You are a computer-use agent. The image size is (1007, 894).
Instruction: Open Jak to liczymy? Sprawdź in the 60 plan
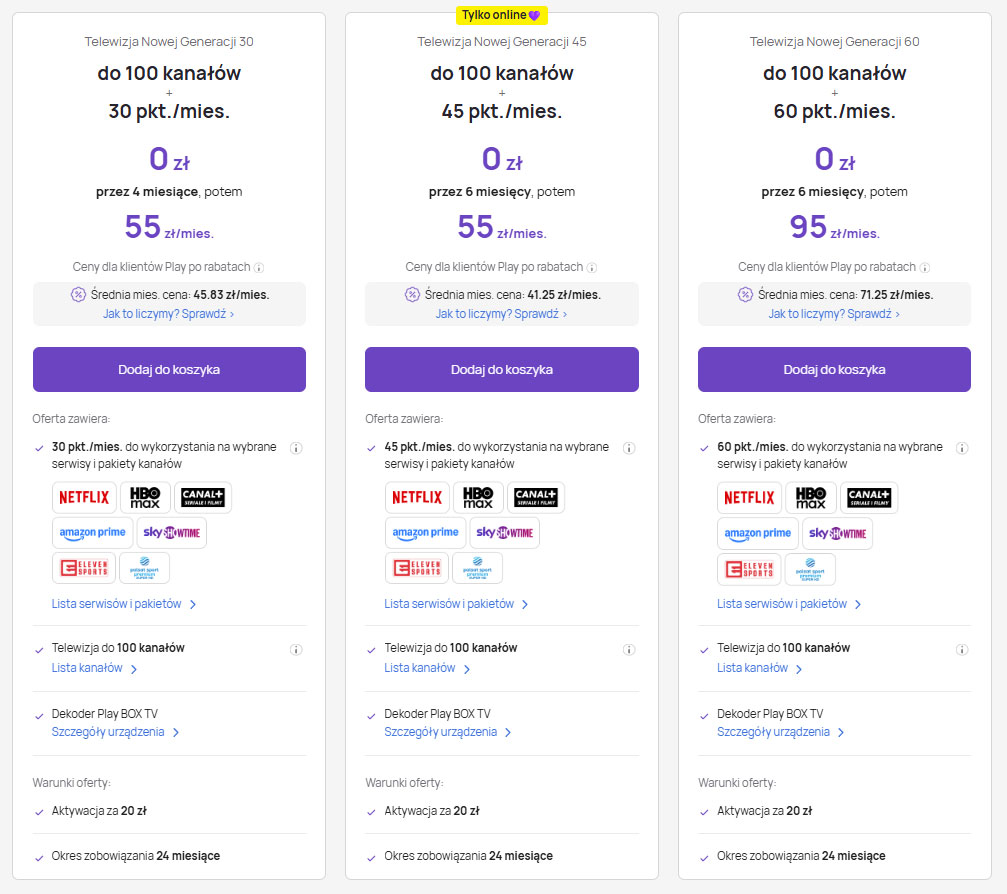click(834, 314)
